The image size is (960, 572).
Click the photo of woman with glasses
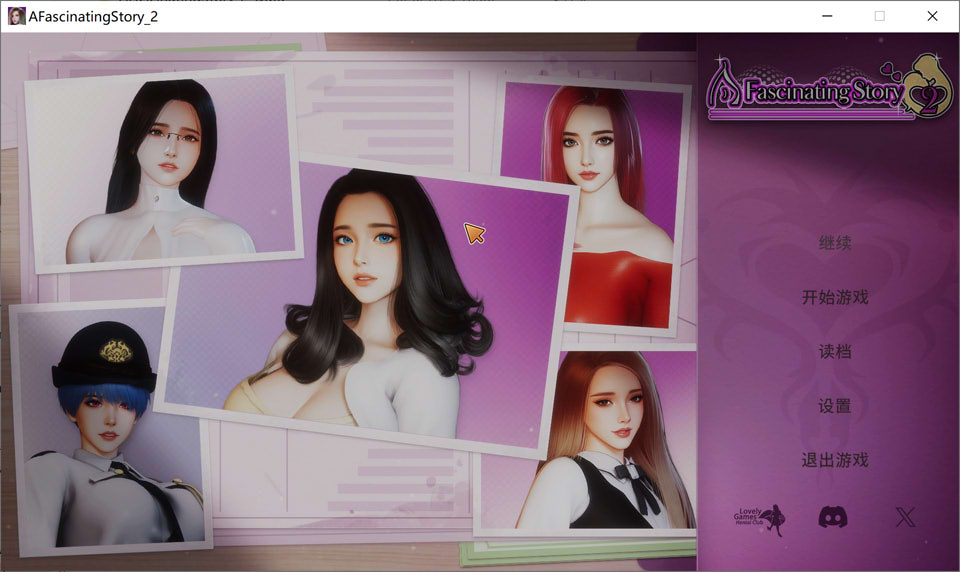click(x=160, y=170)
